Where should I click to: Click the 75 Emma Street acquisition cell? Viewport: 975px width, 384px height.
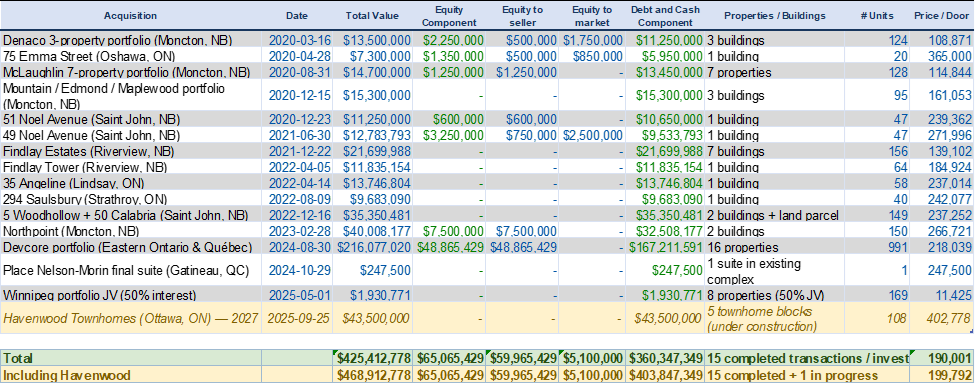point(131,56)
